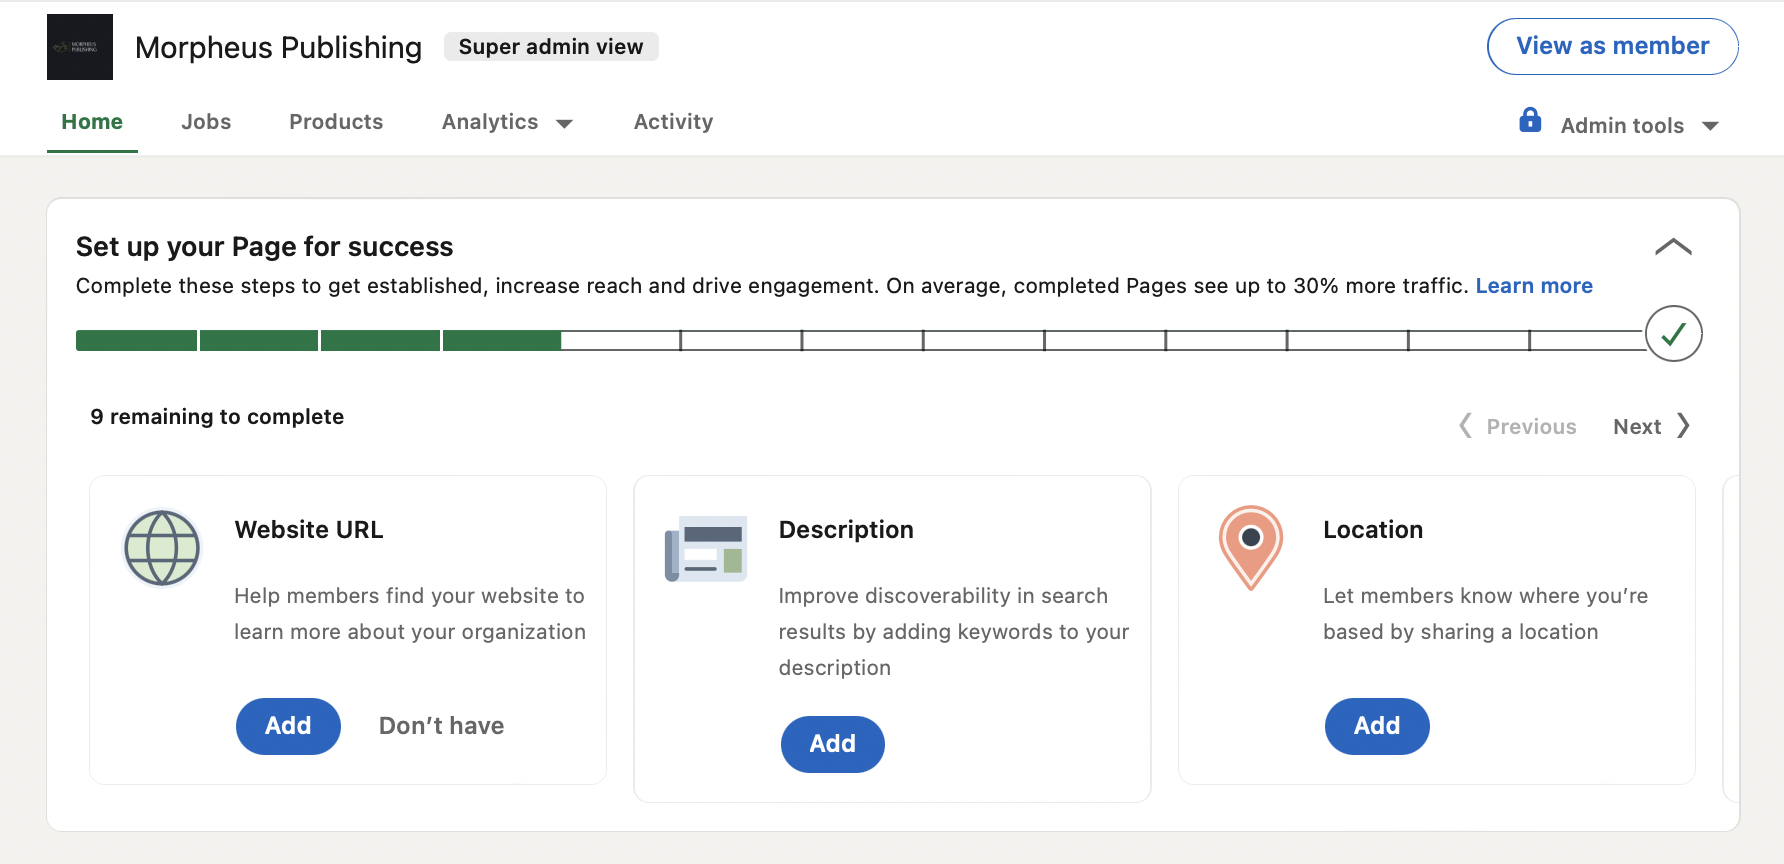Go to Previous setup cards
The height and width of the screenshot is (864, 1784).
coord(1517,426)
